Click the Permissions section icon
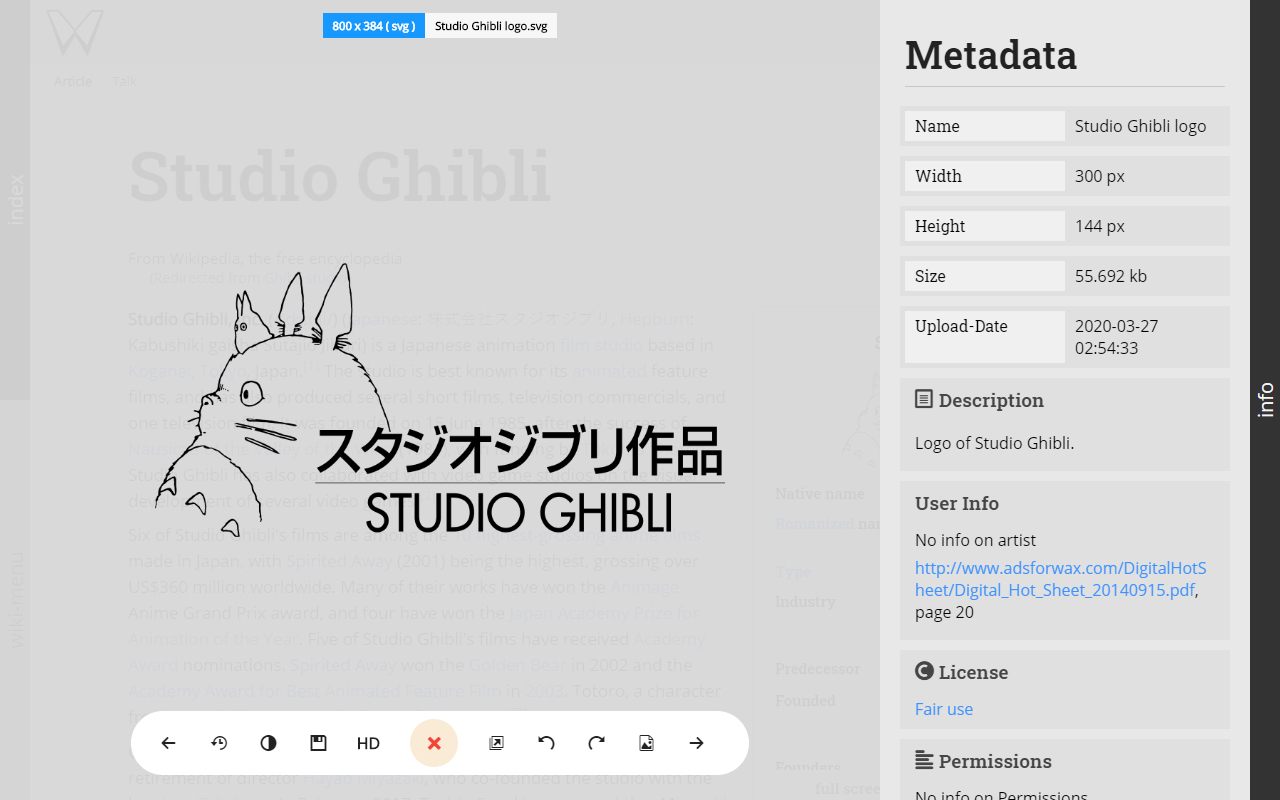This screenshot has width=1280, height=800. click(924, 760)
